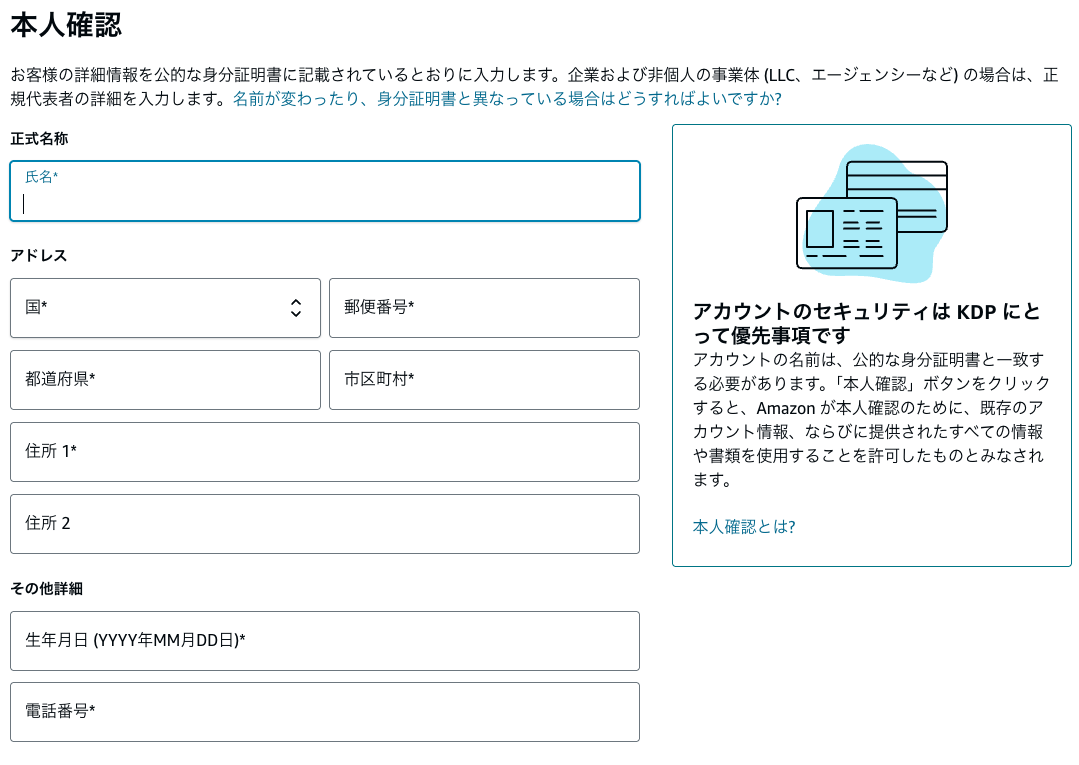The height and width of the screenshot is (765, 1079).
Task: Open the 名前が変わったり help link
Action: (x=506, y=99)
